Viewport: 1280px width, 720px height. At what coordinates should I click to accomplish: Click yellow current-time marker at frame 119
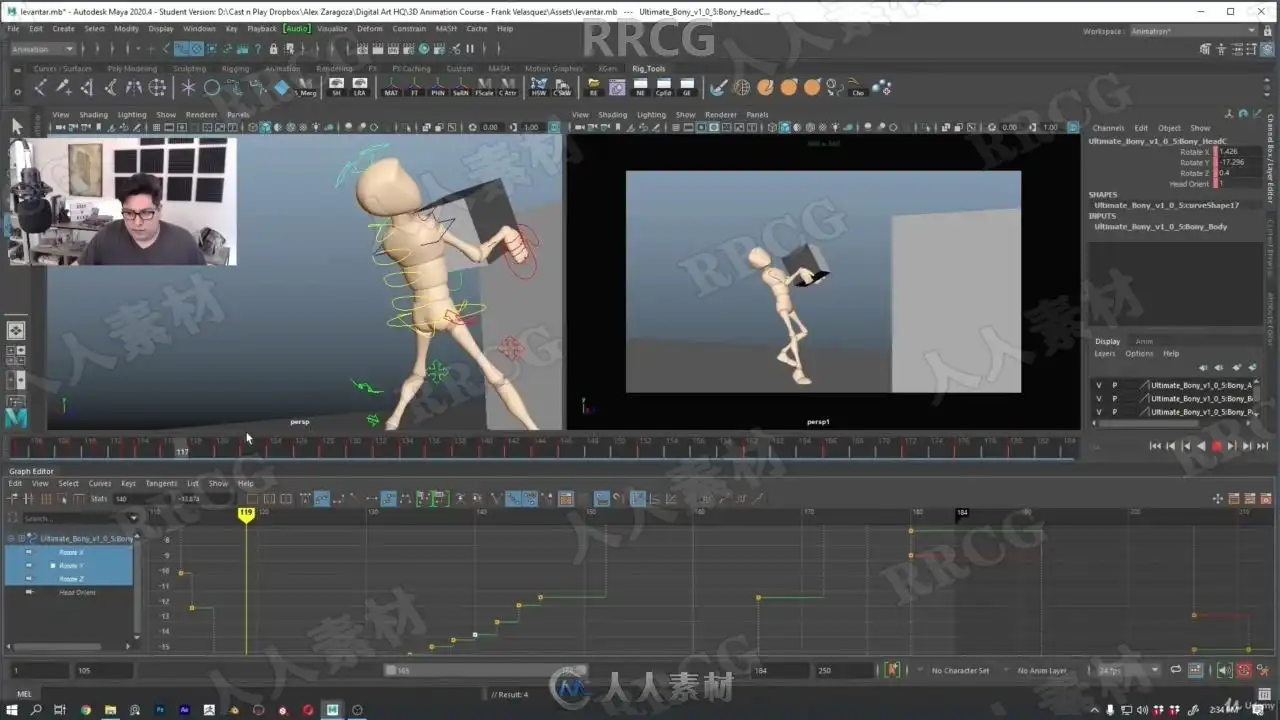pyautogui.click(x=246, y=514)
